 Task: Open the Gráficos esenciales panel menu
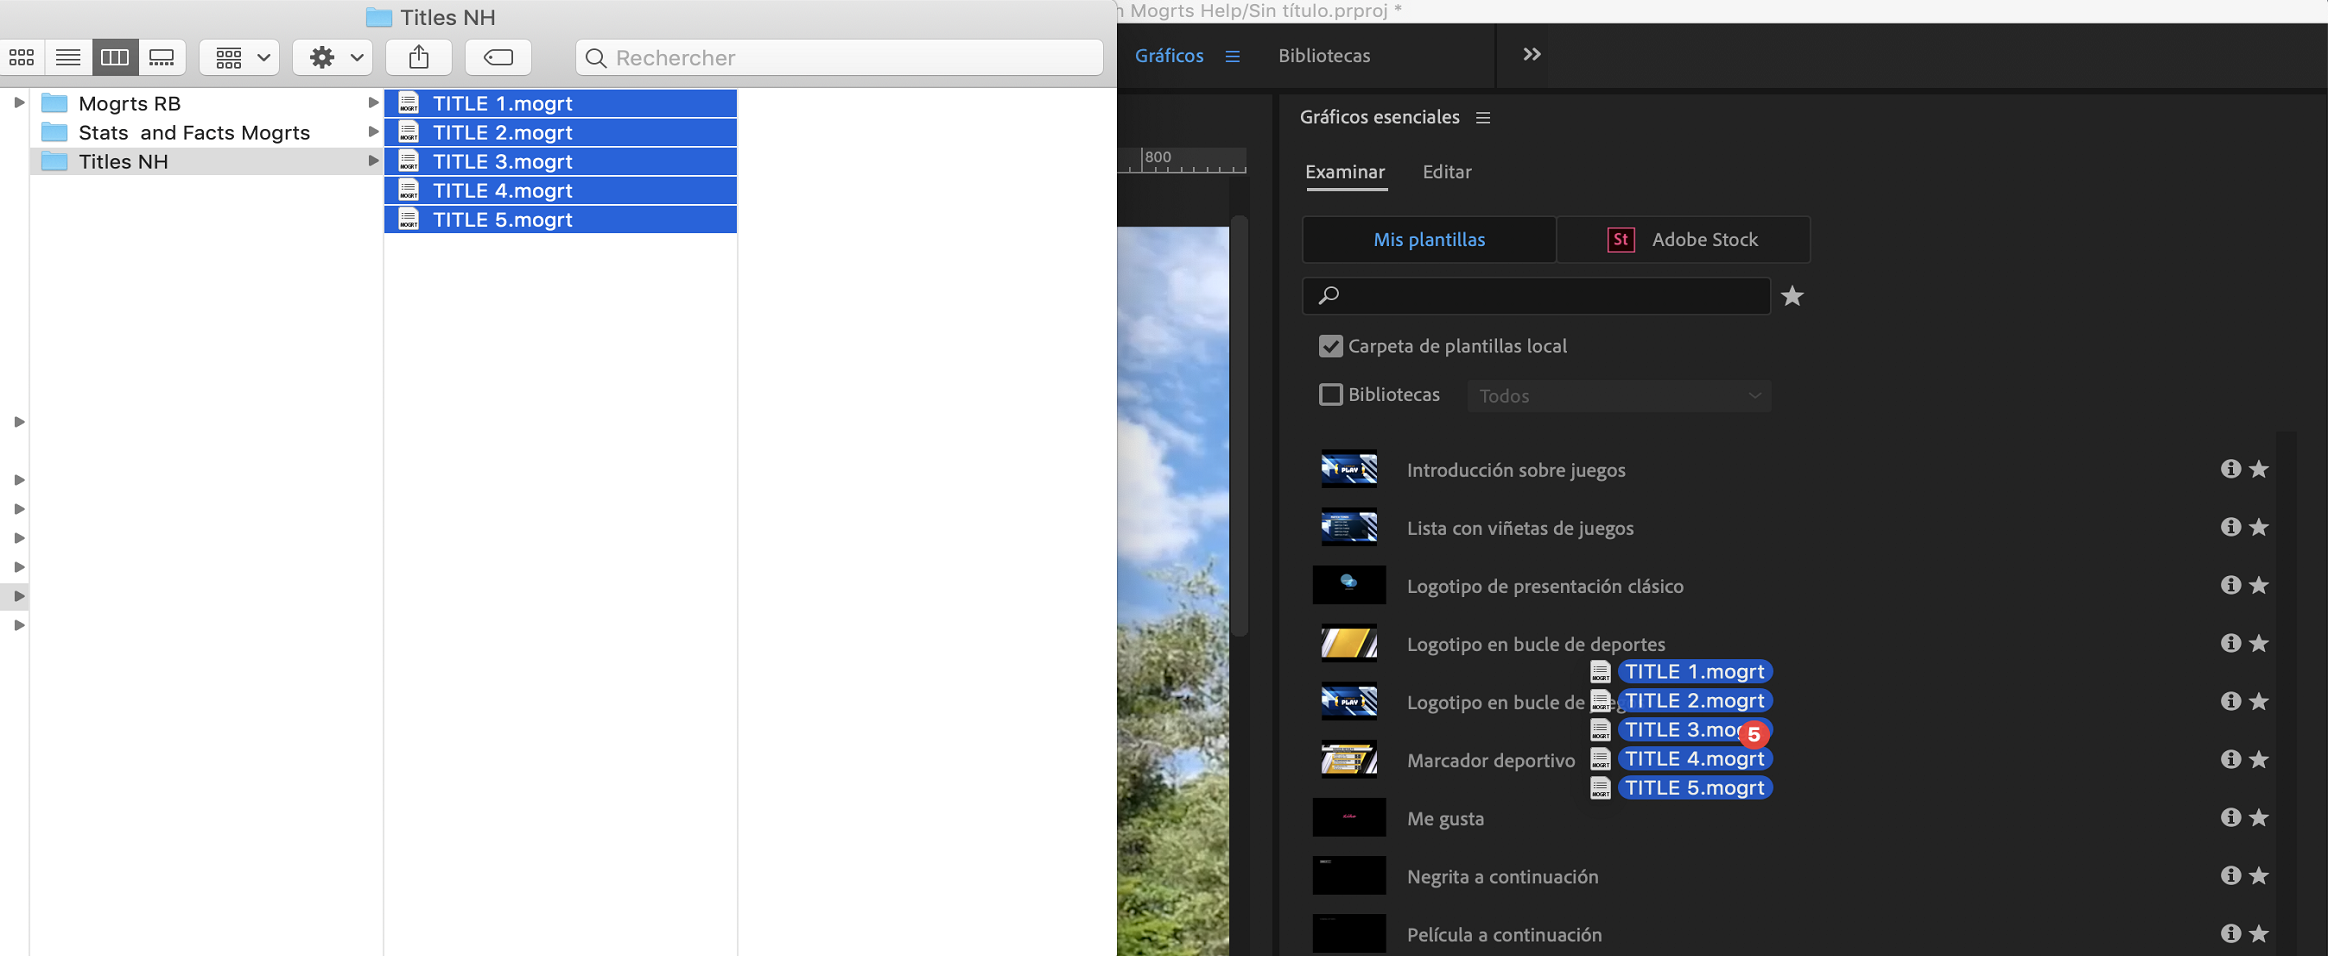pyautogui.click(x=1483, y=118)
